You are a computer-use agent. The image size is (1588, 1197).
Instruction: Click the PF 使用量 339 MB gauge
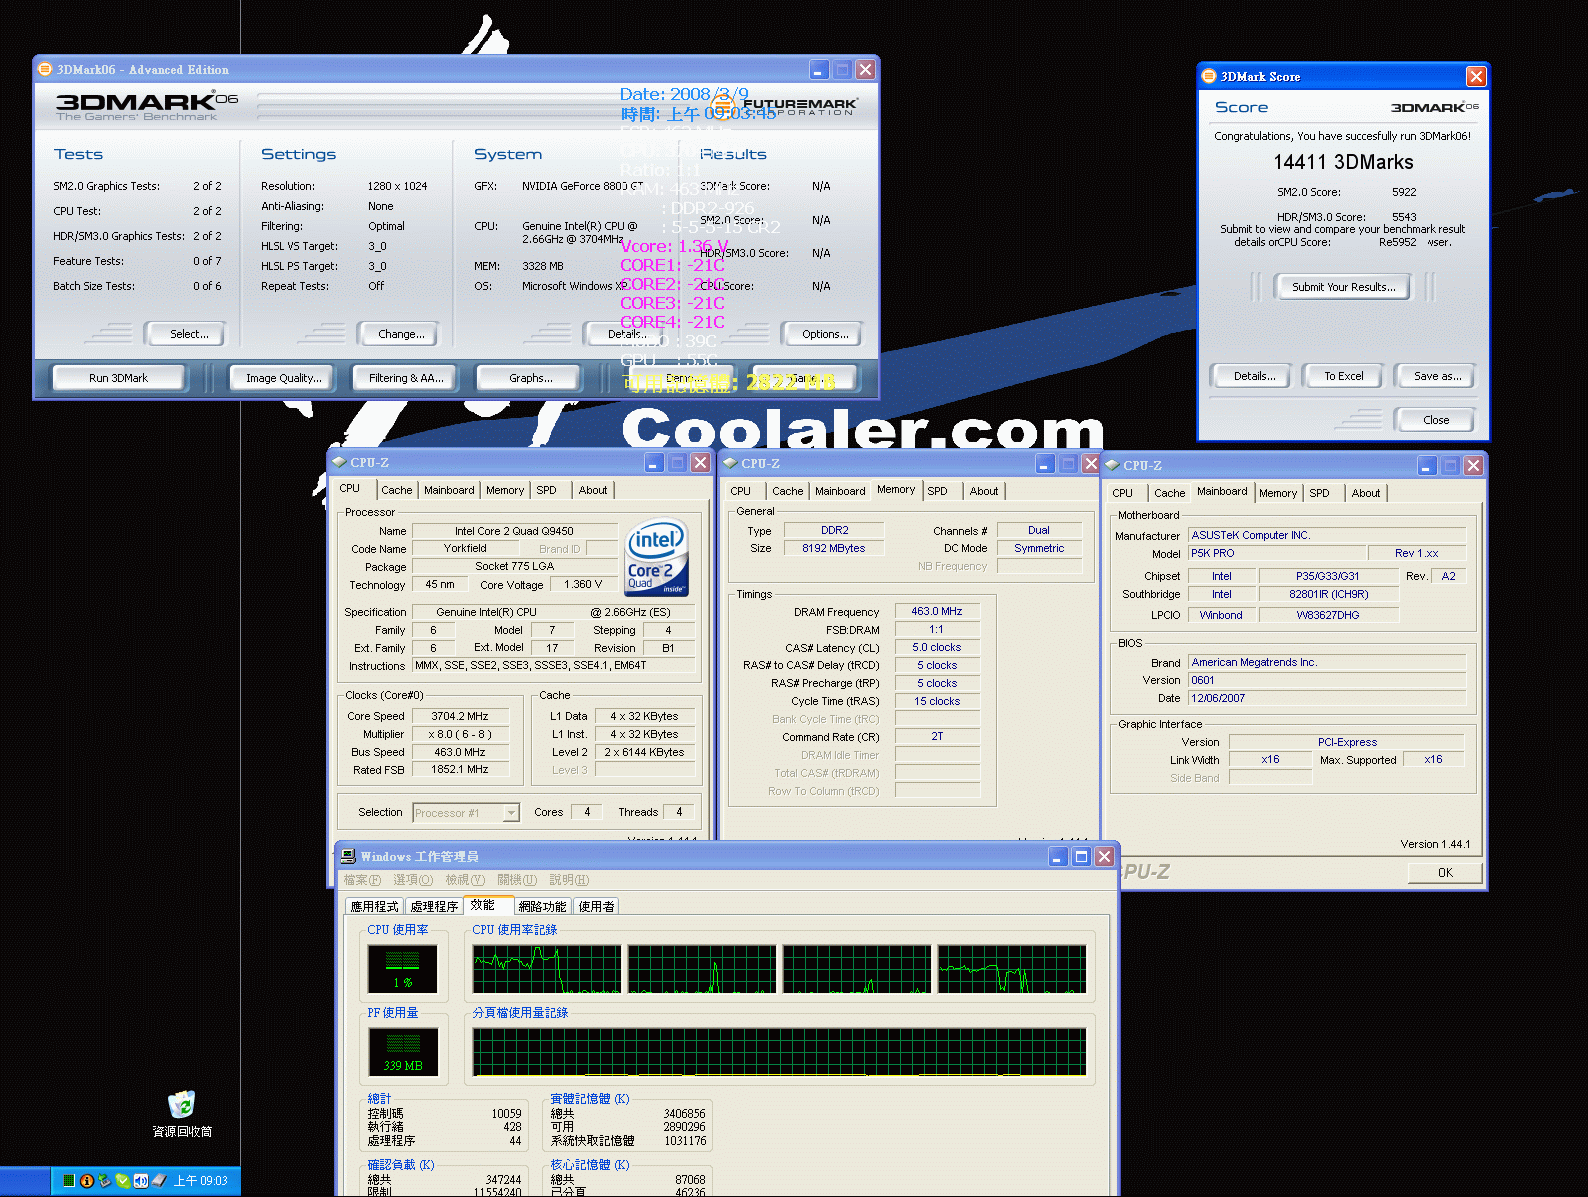(403, 1052)
